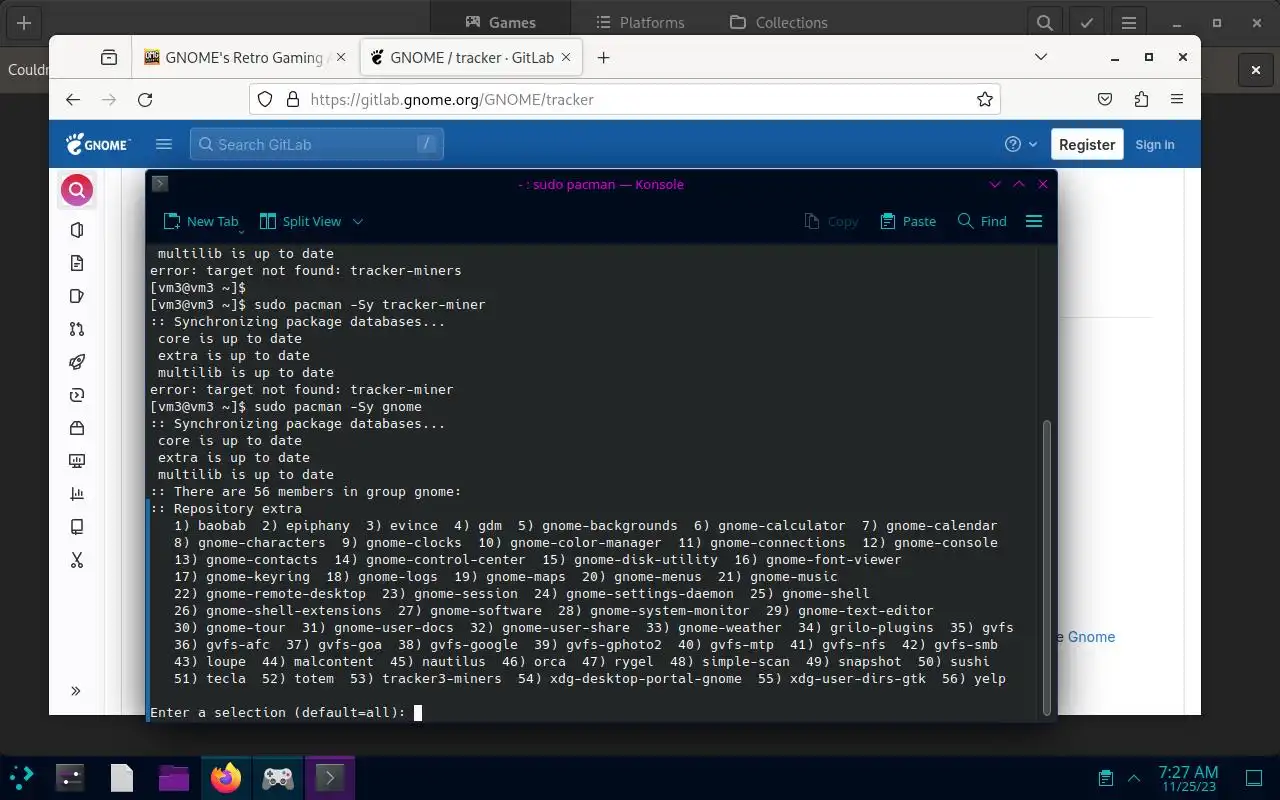Switch to Games tab in background window
1280x800 pixels.
[x=500, y=22]
